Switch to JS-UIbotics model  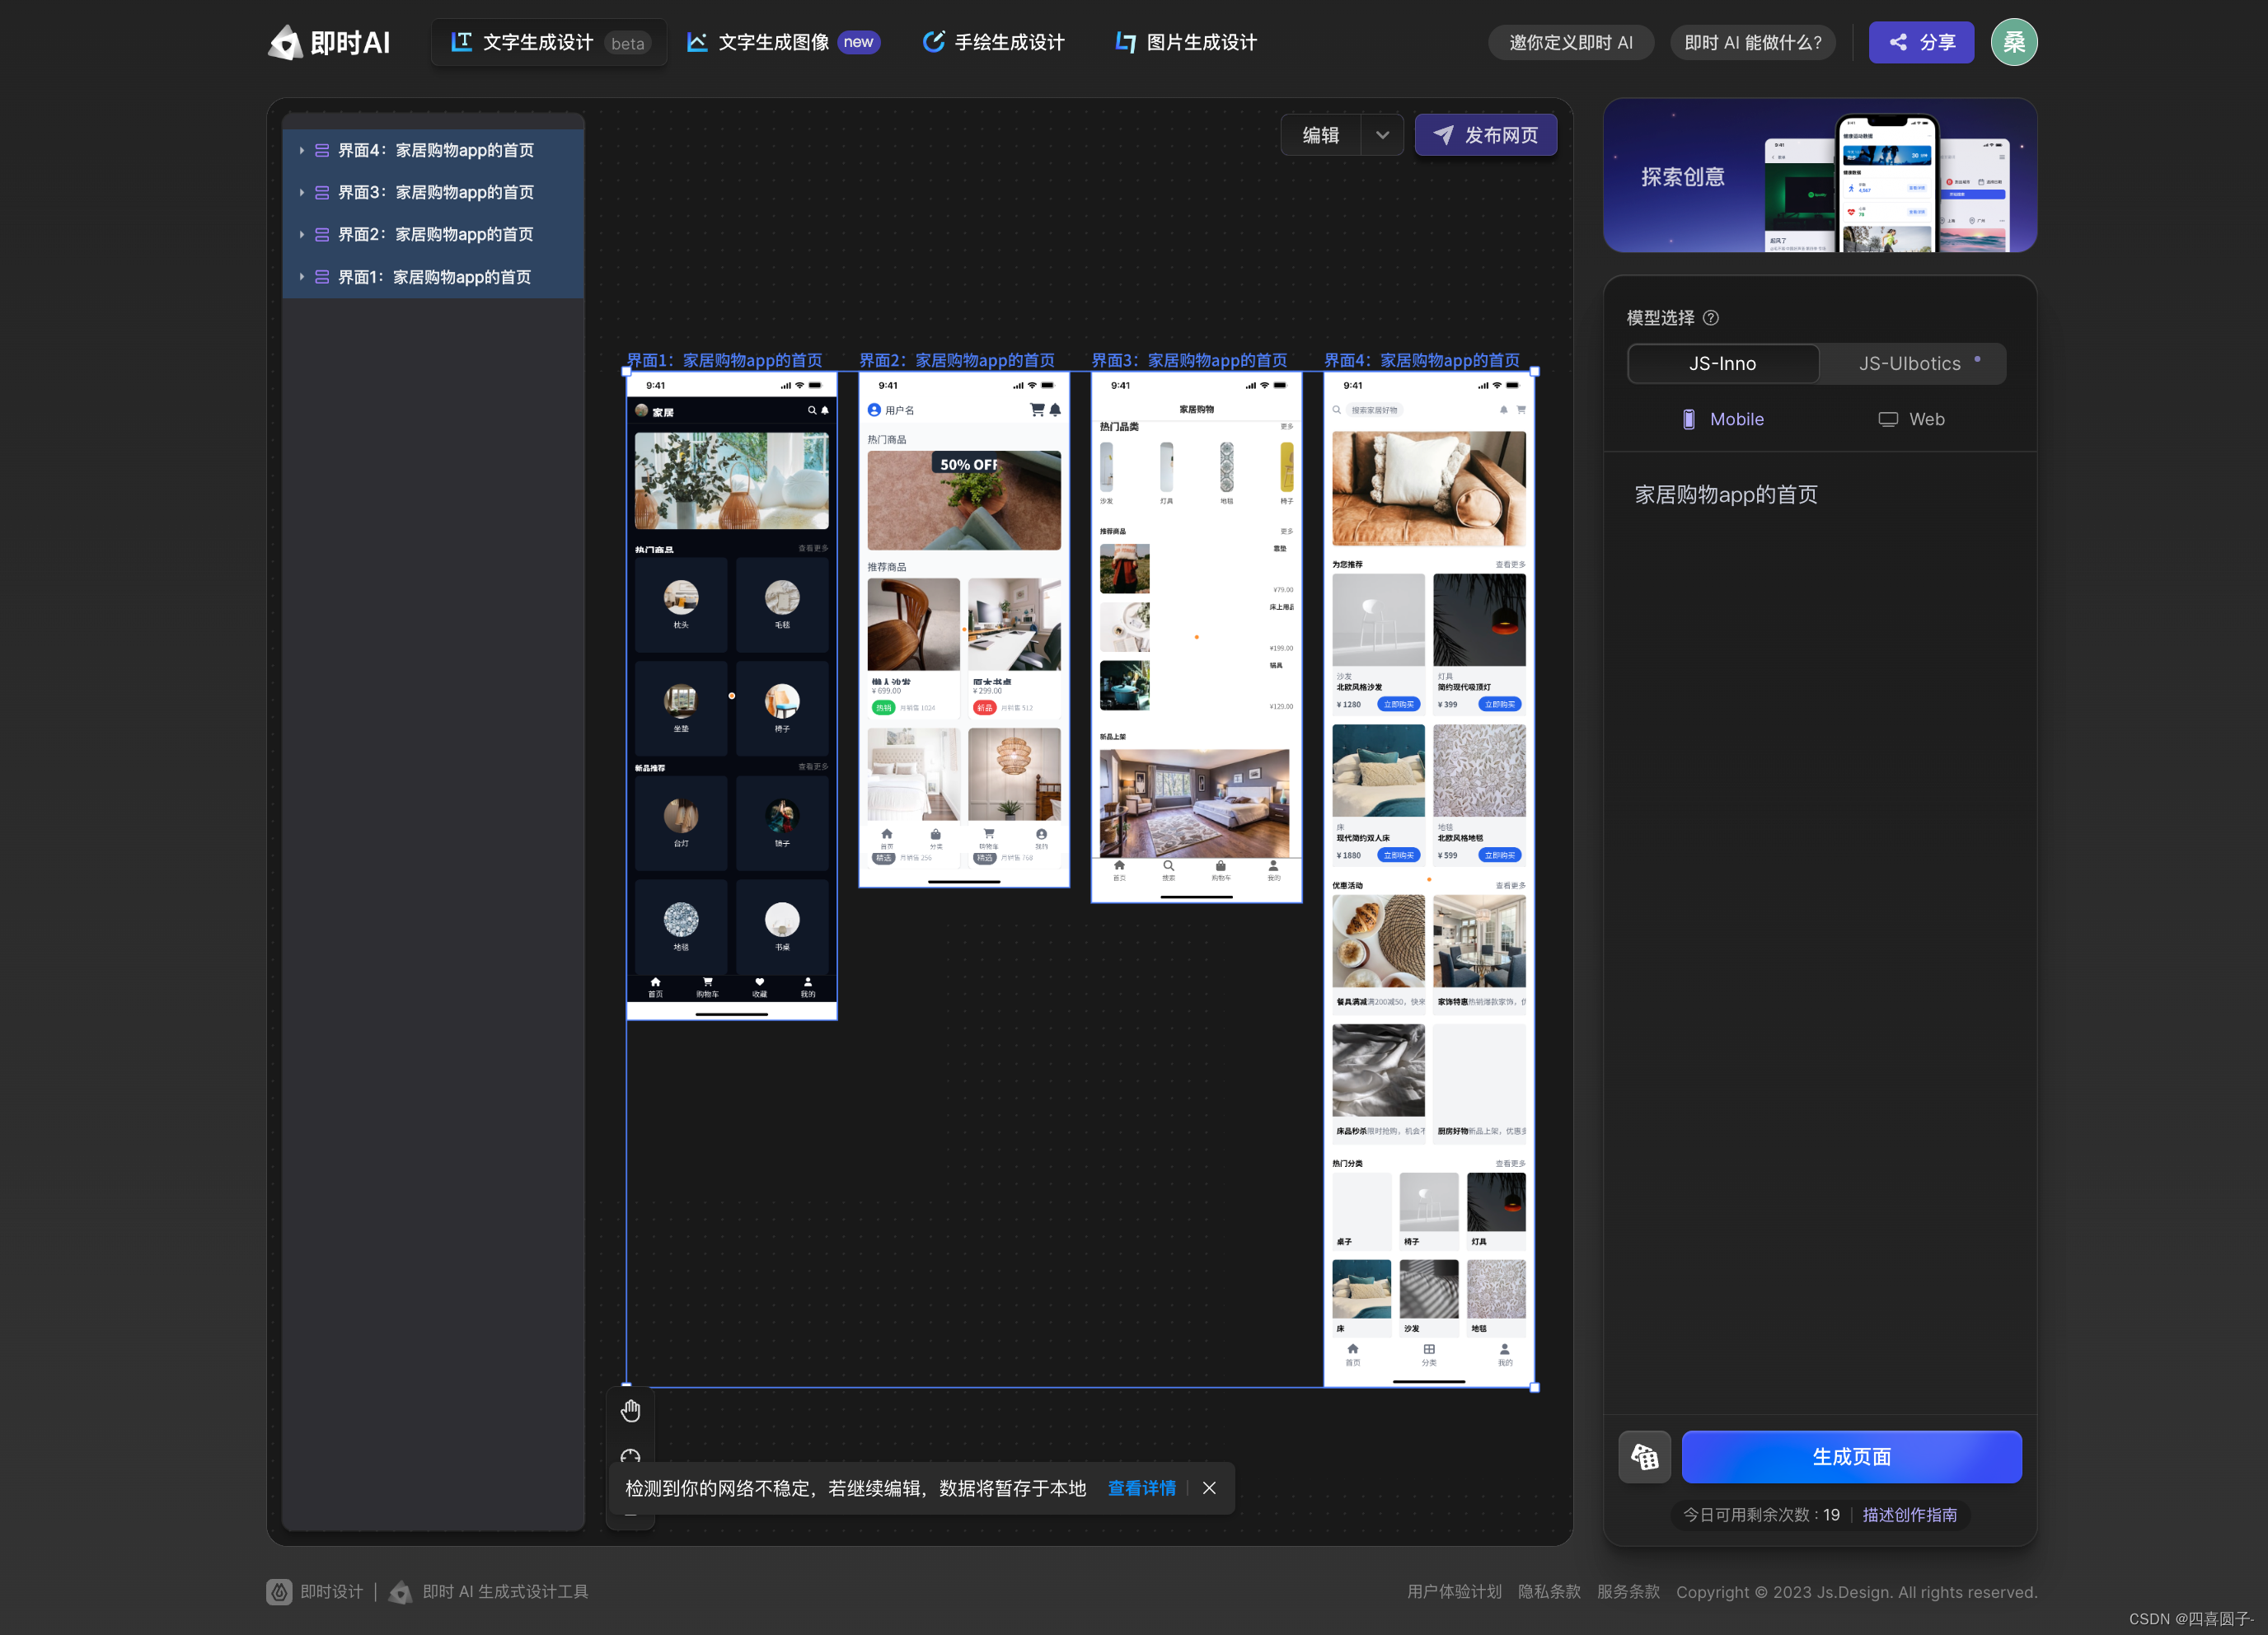1910,364
